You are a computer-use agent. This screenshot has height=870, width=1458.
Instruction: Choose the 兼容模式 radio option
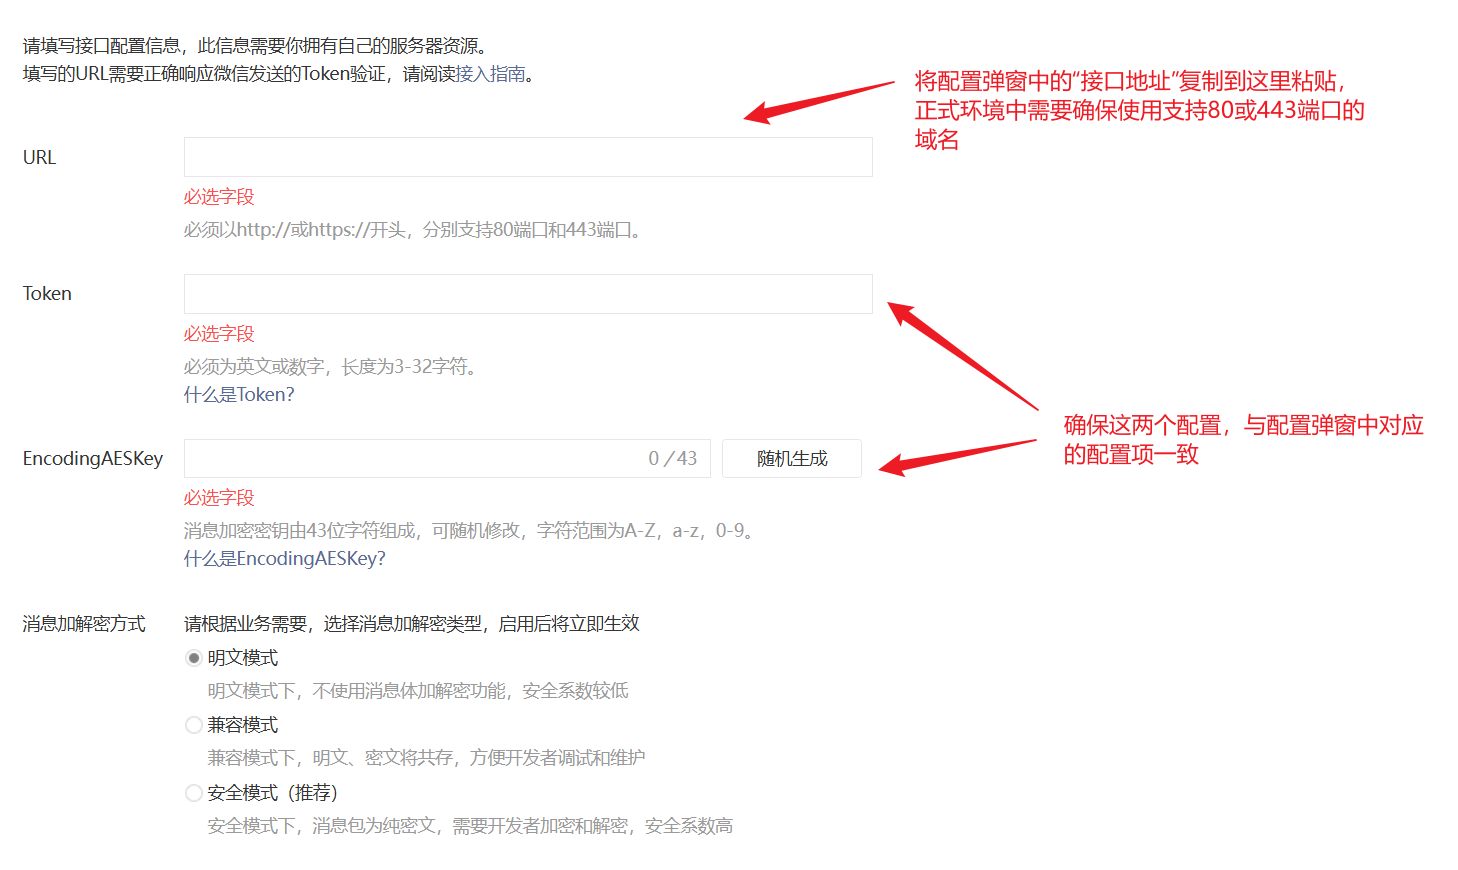click(x=194, y=725)
